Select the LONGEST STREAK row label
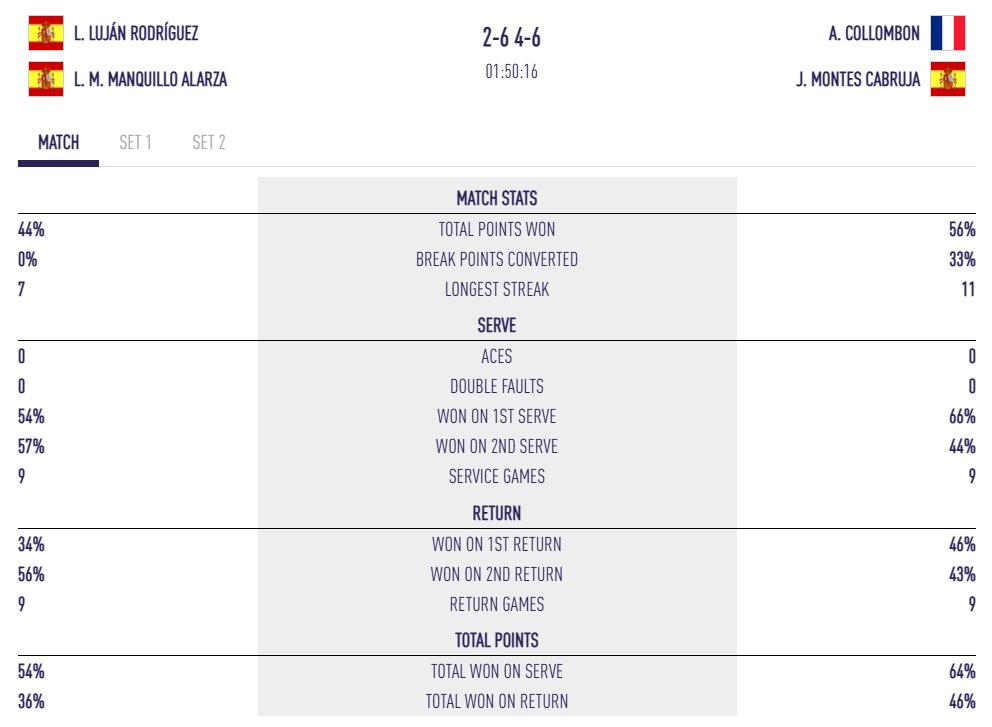This screenshot has height=727, width=992. coord(497,289)
